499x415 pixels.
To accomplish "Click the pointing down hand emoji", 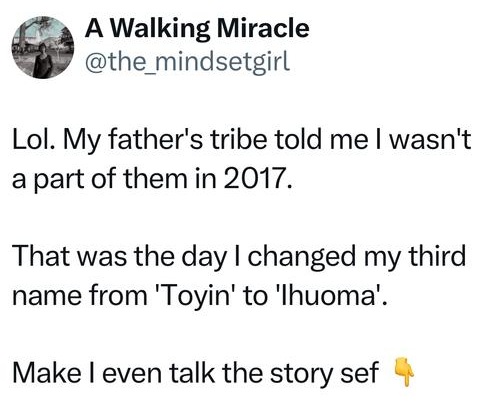I will 405,372.
